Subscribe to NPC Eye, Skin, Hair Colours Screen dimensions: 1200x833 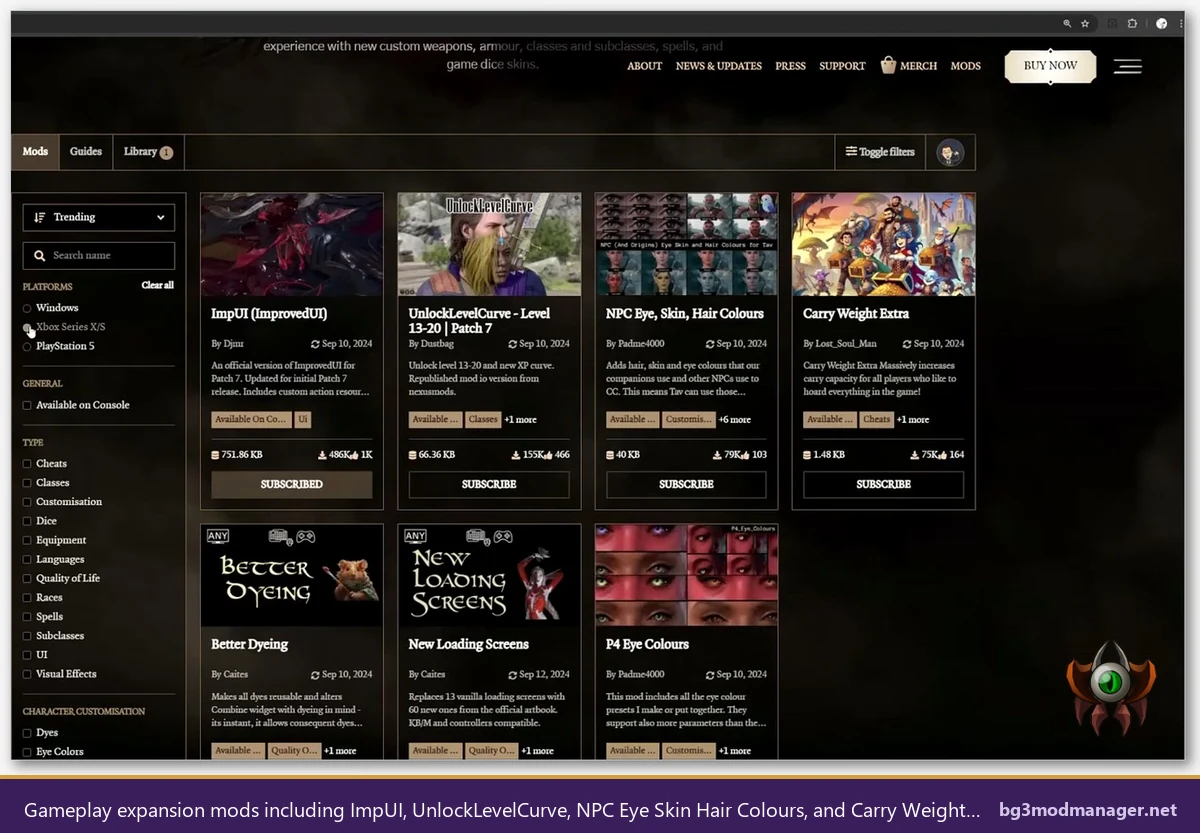(686, 484)
